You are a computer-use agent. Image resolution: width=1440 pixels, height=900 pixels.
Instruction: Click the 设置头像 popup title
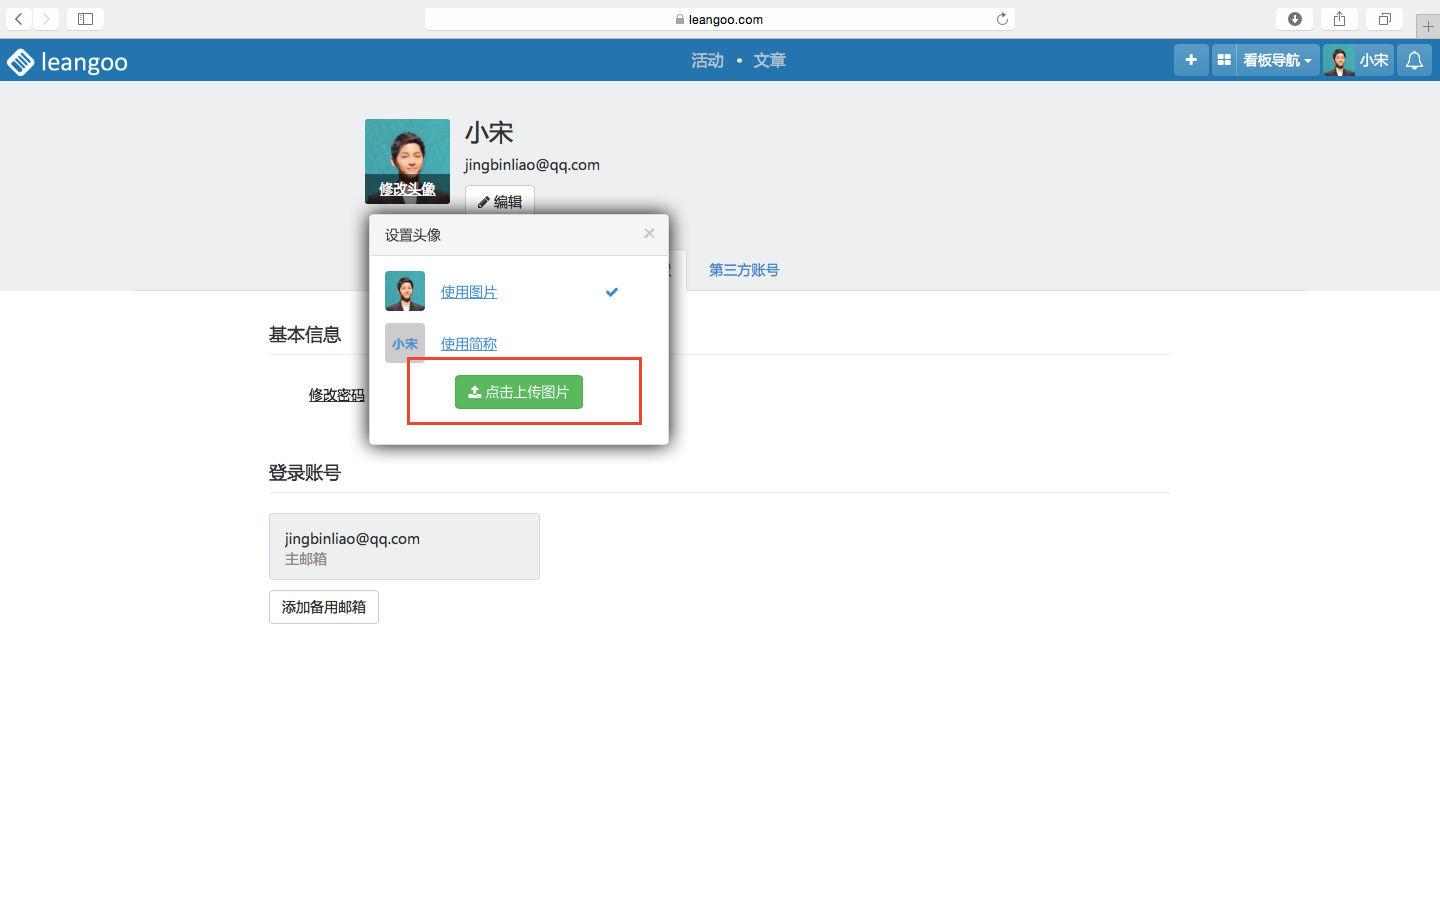pyautogui.click(x=413, y=235)
